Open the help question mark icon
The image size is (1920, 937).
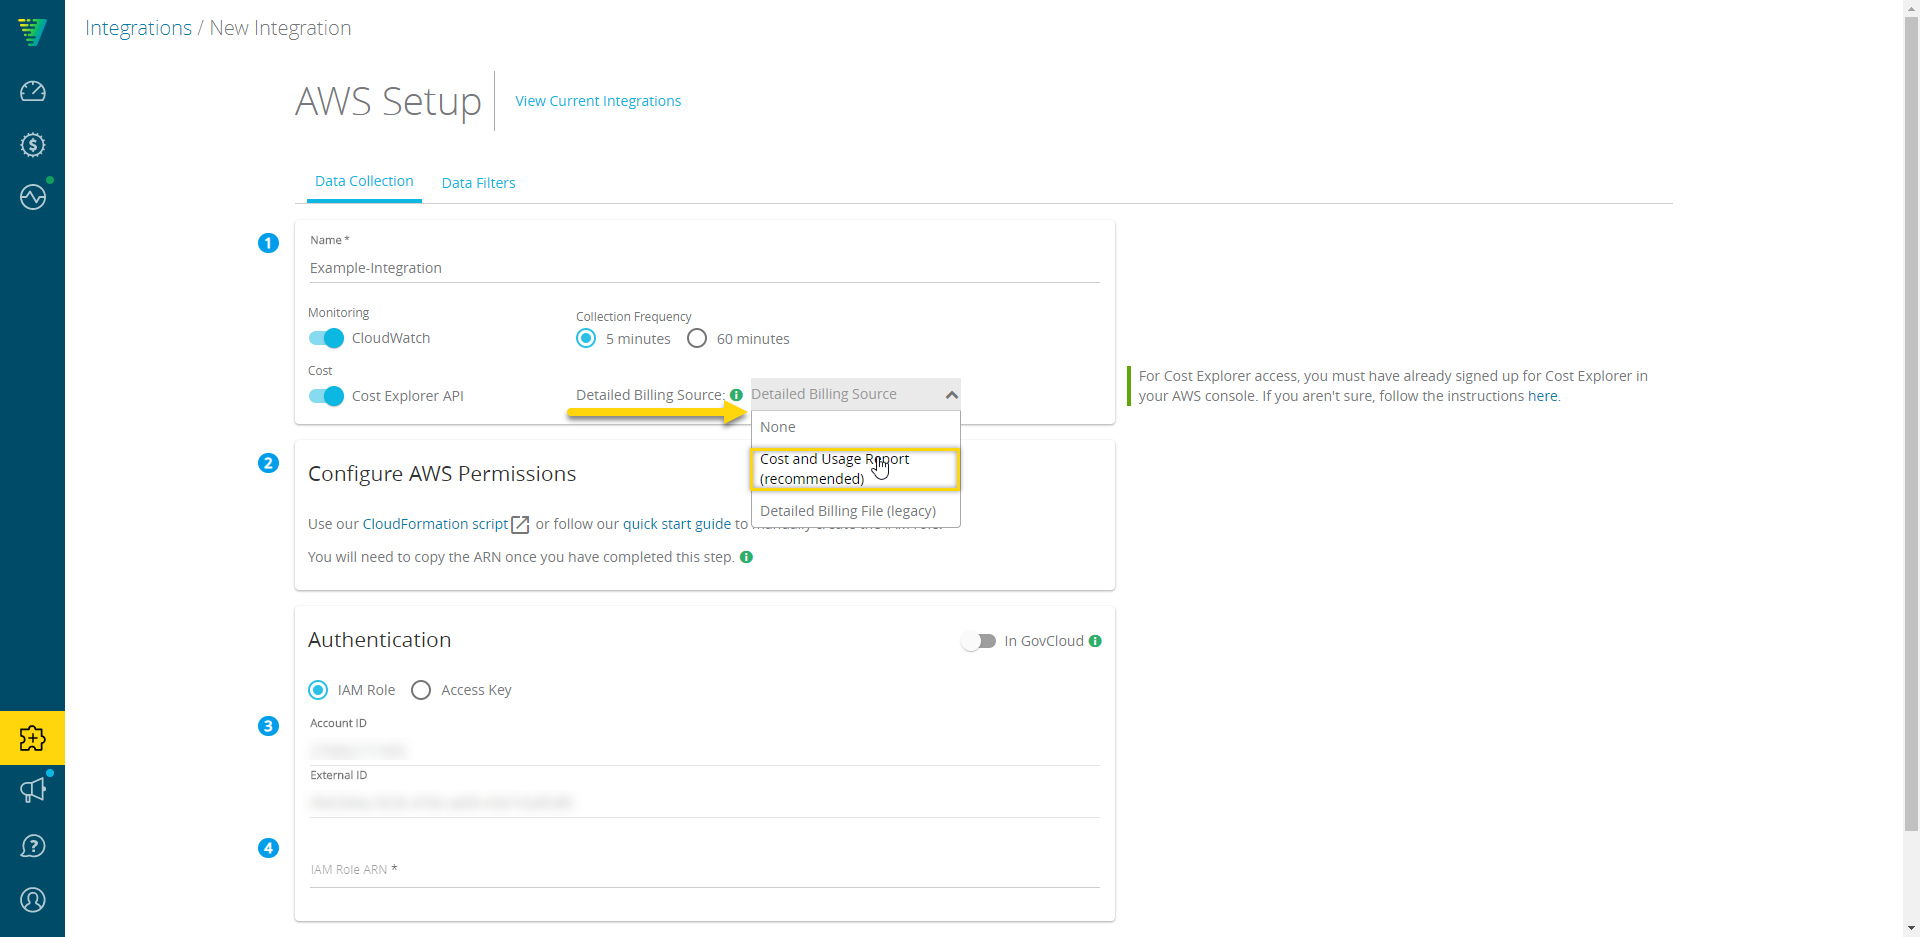tap(32, 846)
